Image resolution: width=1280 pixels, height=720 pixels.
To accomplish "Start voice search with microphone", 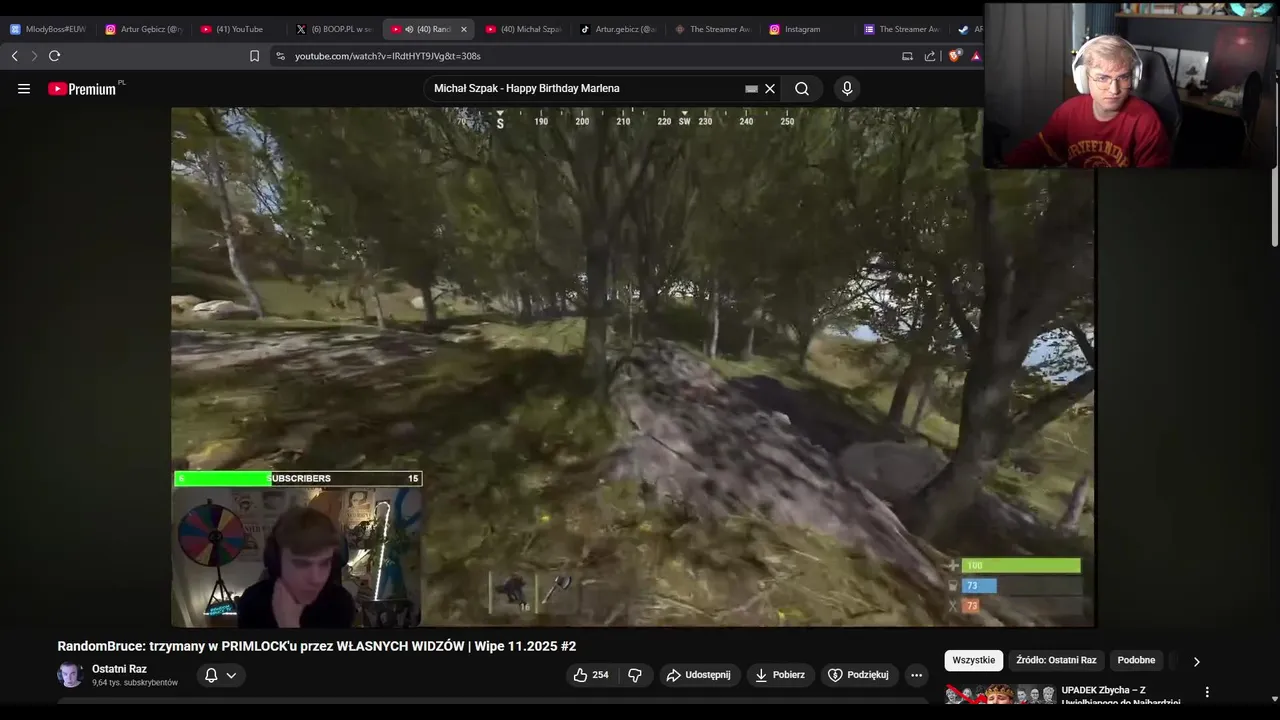I will tap(847, 88).
